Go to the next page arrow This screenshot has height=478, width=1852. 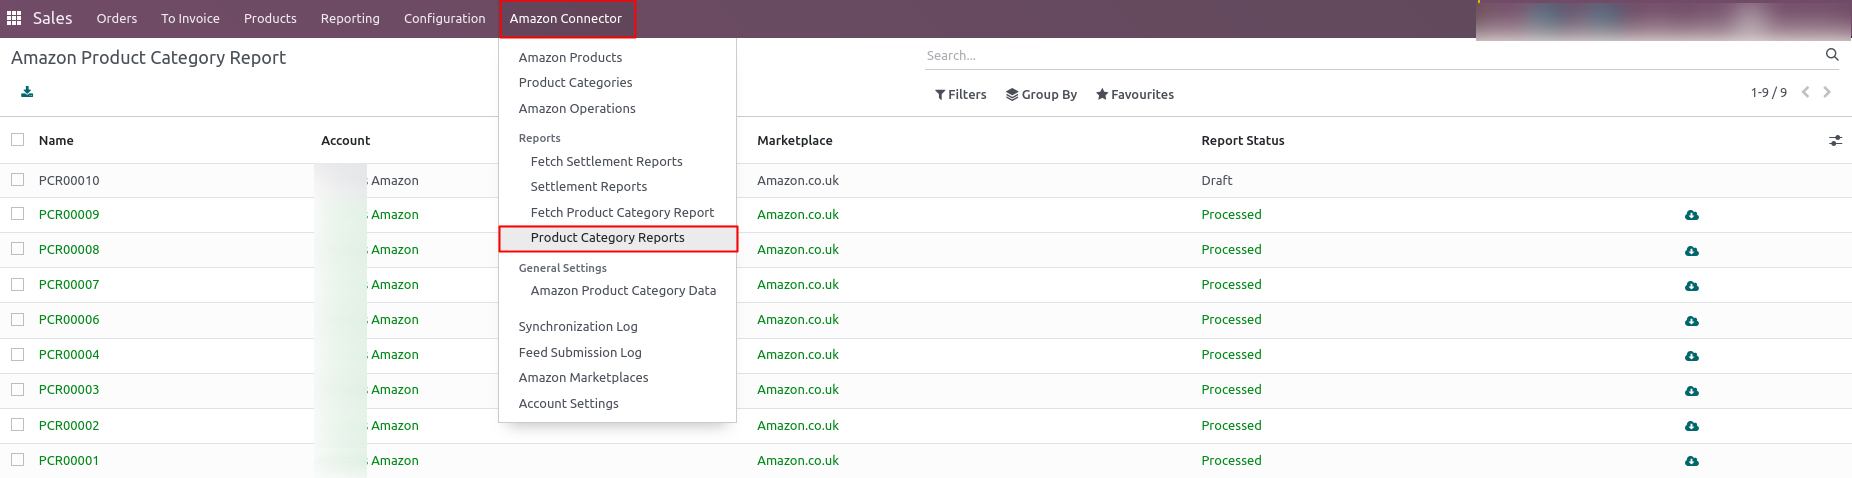click(1827, 92)
